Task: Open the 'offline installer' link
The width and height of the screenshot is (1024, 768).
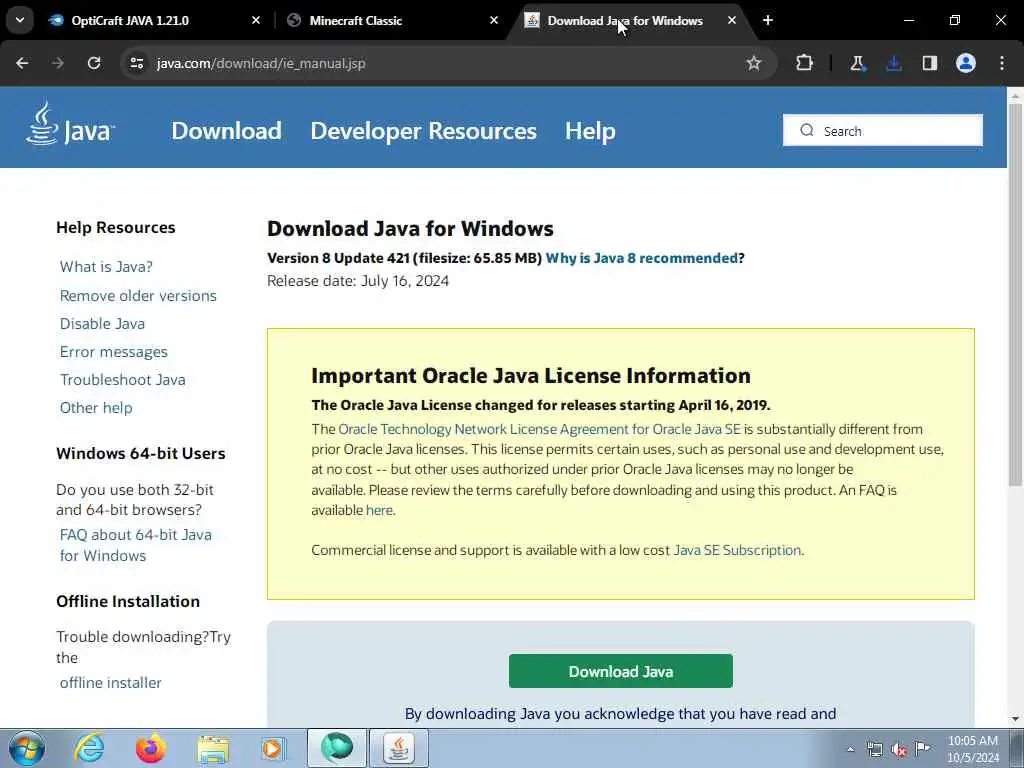Action: 110,682
